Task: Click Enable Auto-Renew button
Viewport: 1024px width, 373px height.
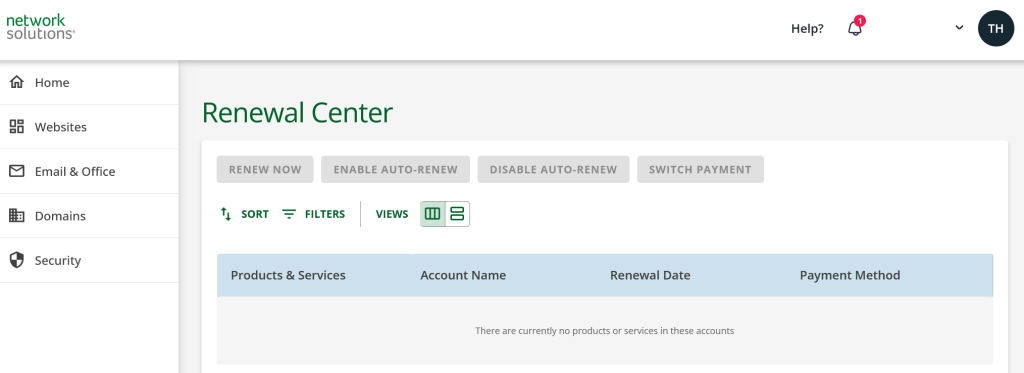Action: click(396, 169)
